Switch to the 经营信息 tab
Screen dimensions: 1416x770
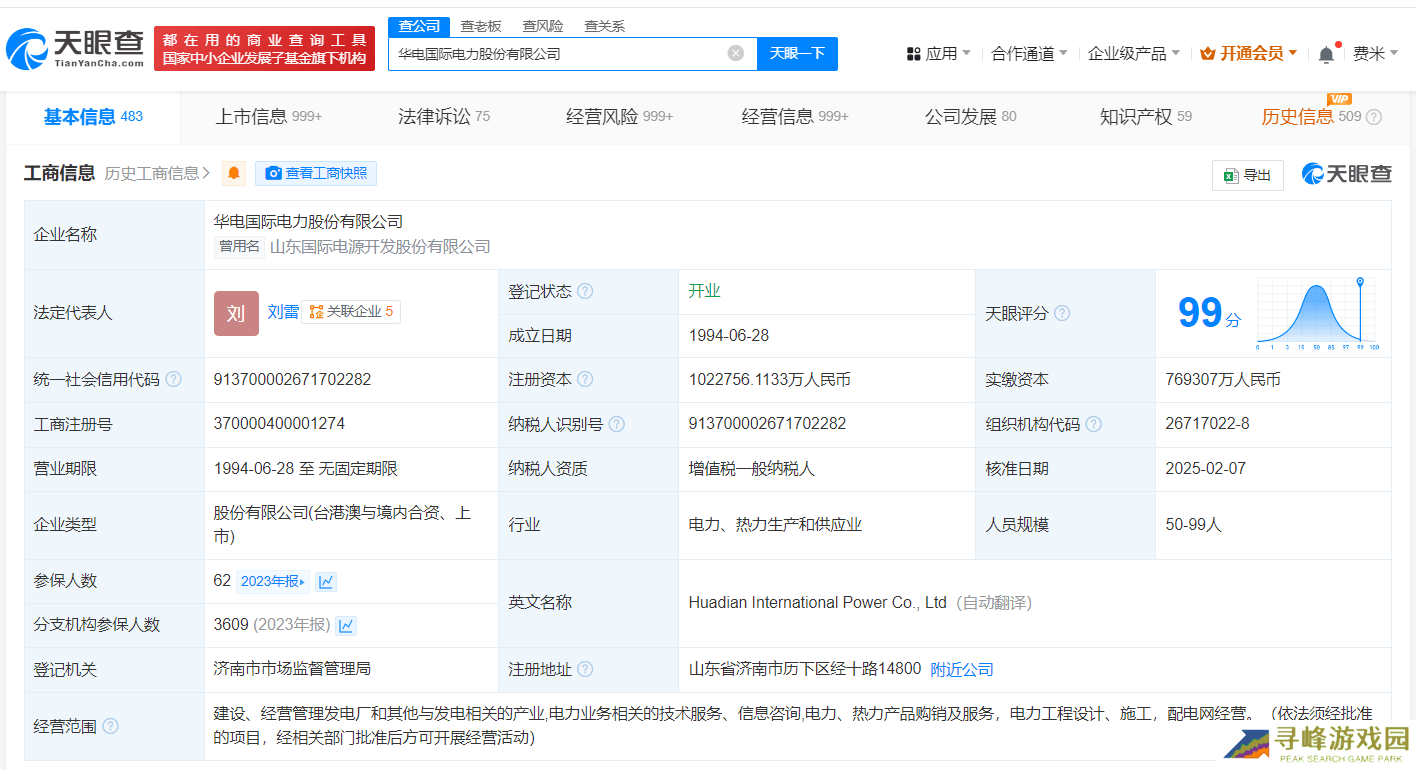[795, 117]
